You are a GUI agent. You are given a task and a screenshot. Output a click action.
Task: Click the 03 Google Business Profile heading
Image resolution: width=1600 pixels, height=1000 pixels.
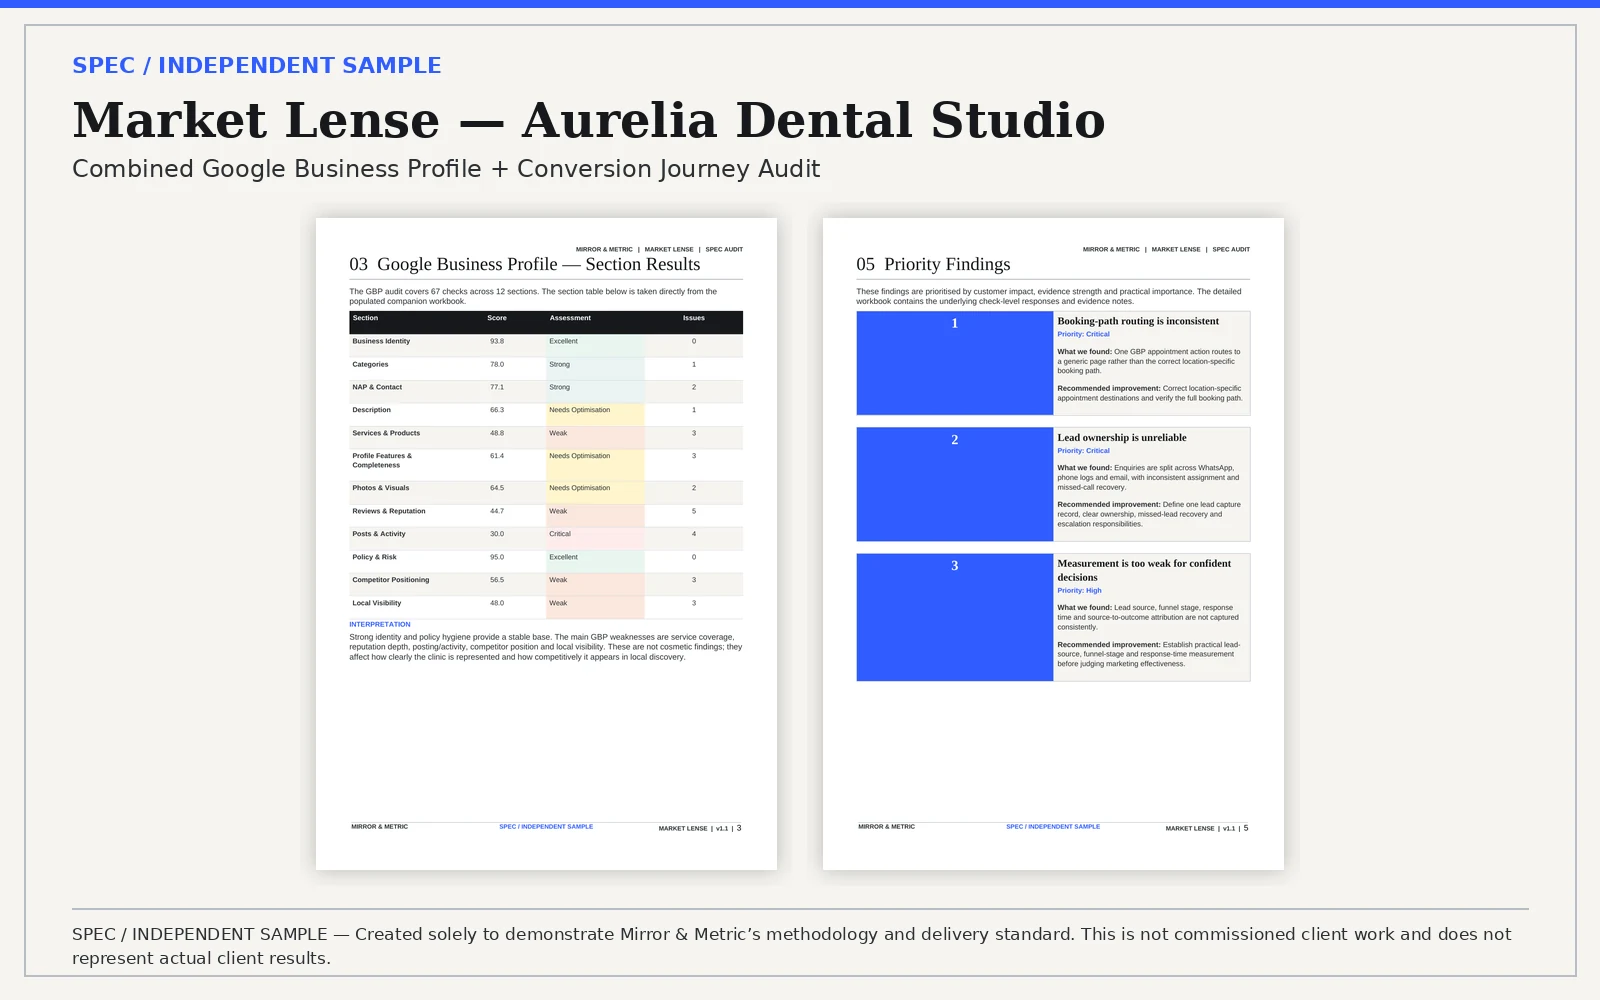coord(525,264)
